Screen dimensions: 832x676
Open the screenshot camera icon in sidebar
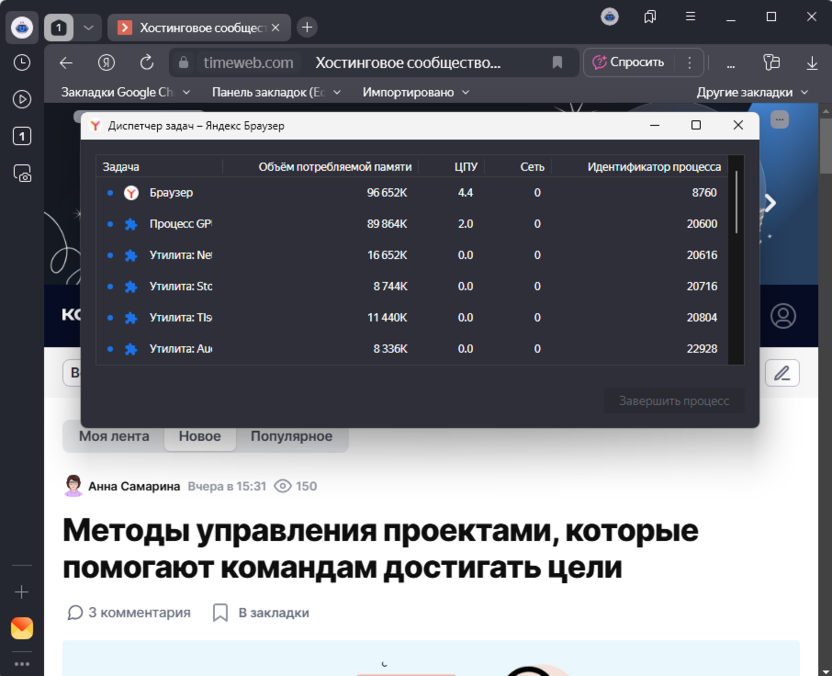(x=22, y=174)
